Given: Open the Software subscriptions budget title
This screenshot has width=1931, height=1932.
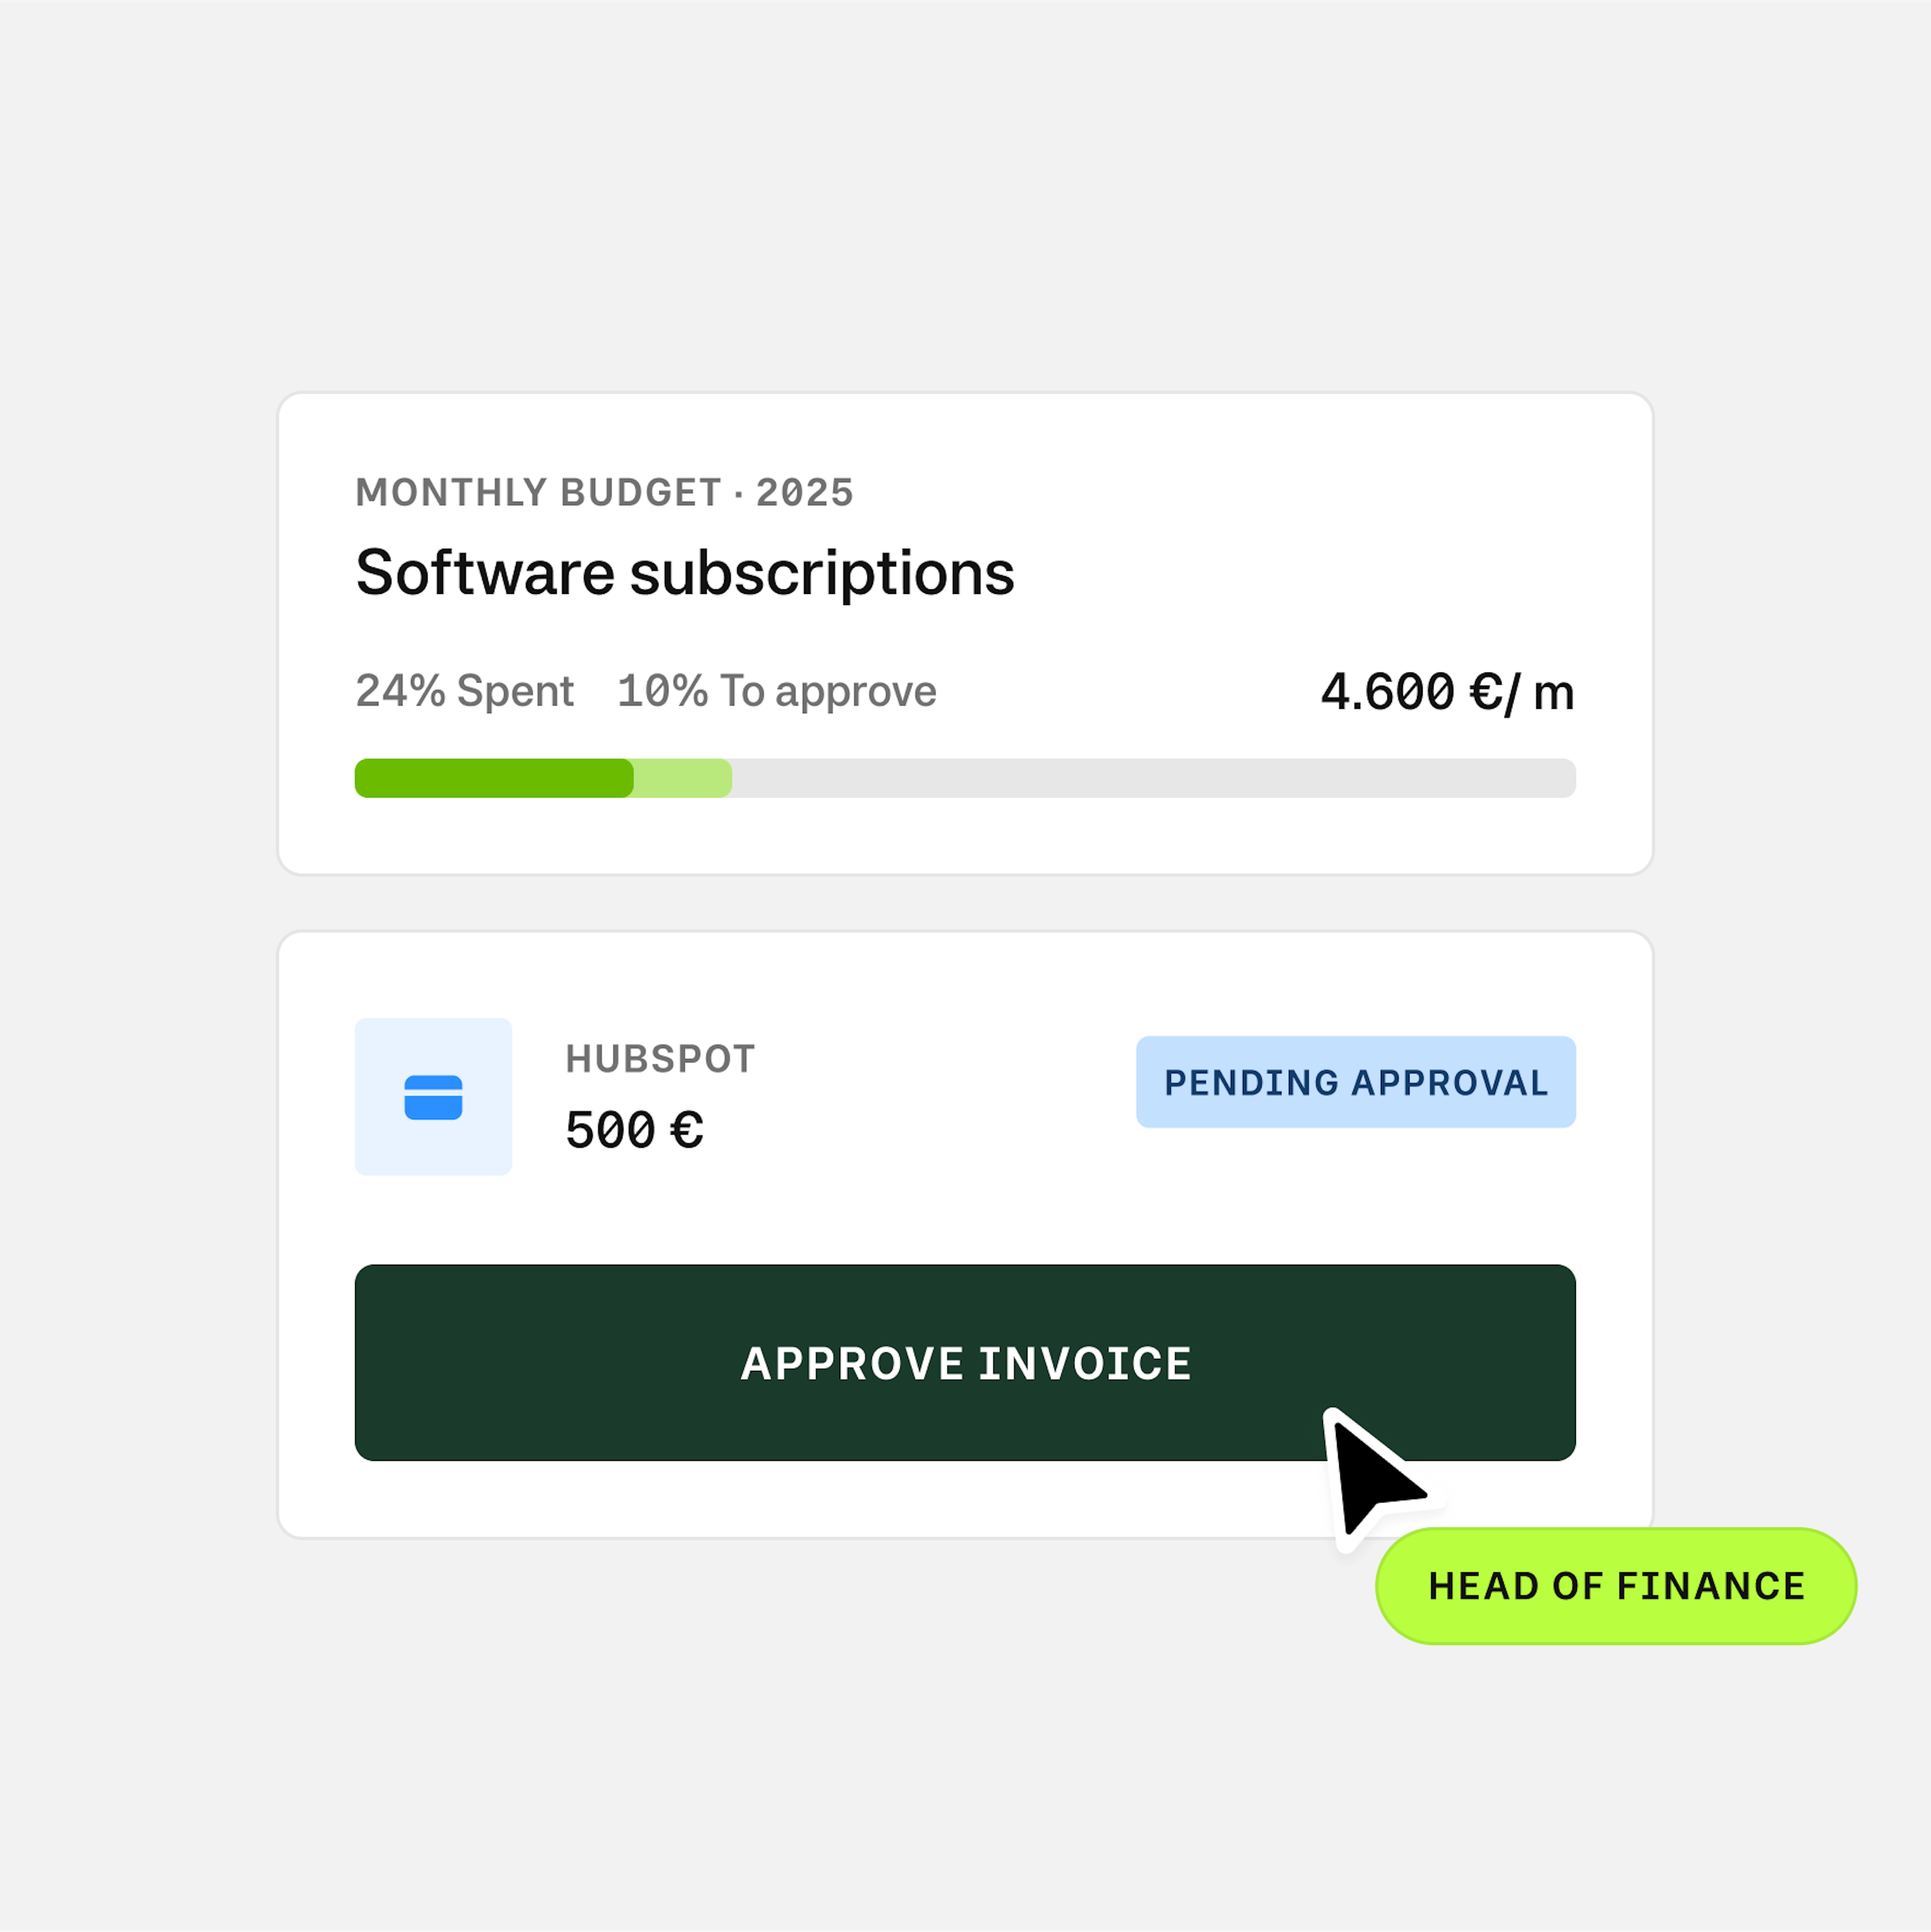Looking at the screenshot, I should tap(685, 574).
